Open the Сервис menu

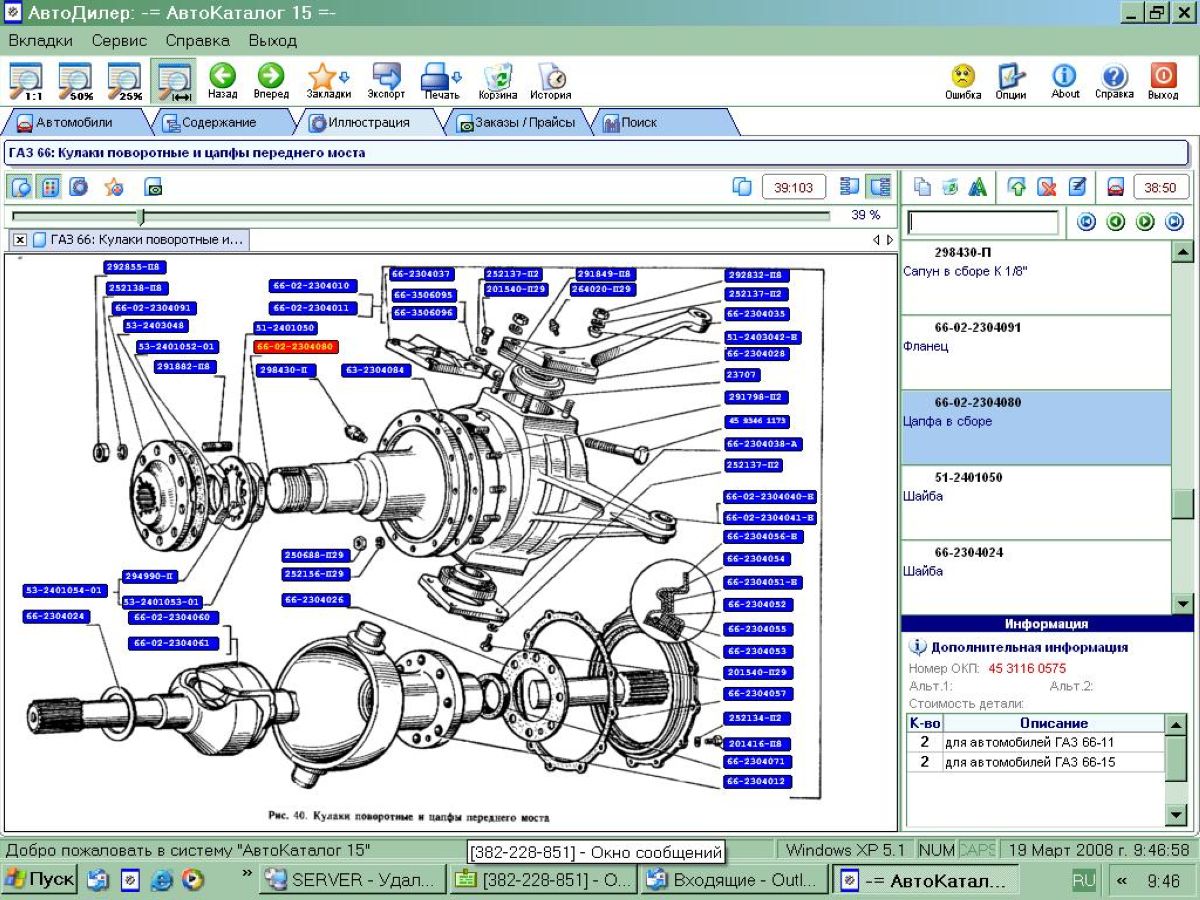(119, 41)
